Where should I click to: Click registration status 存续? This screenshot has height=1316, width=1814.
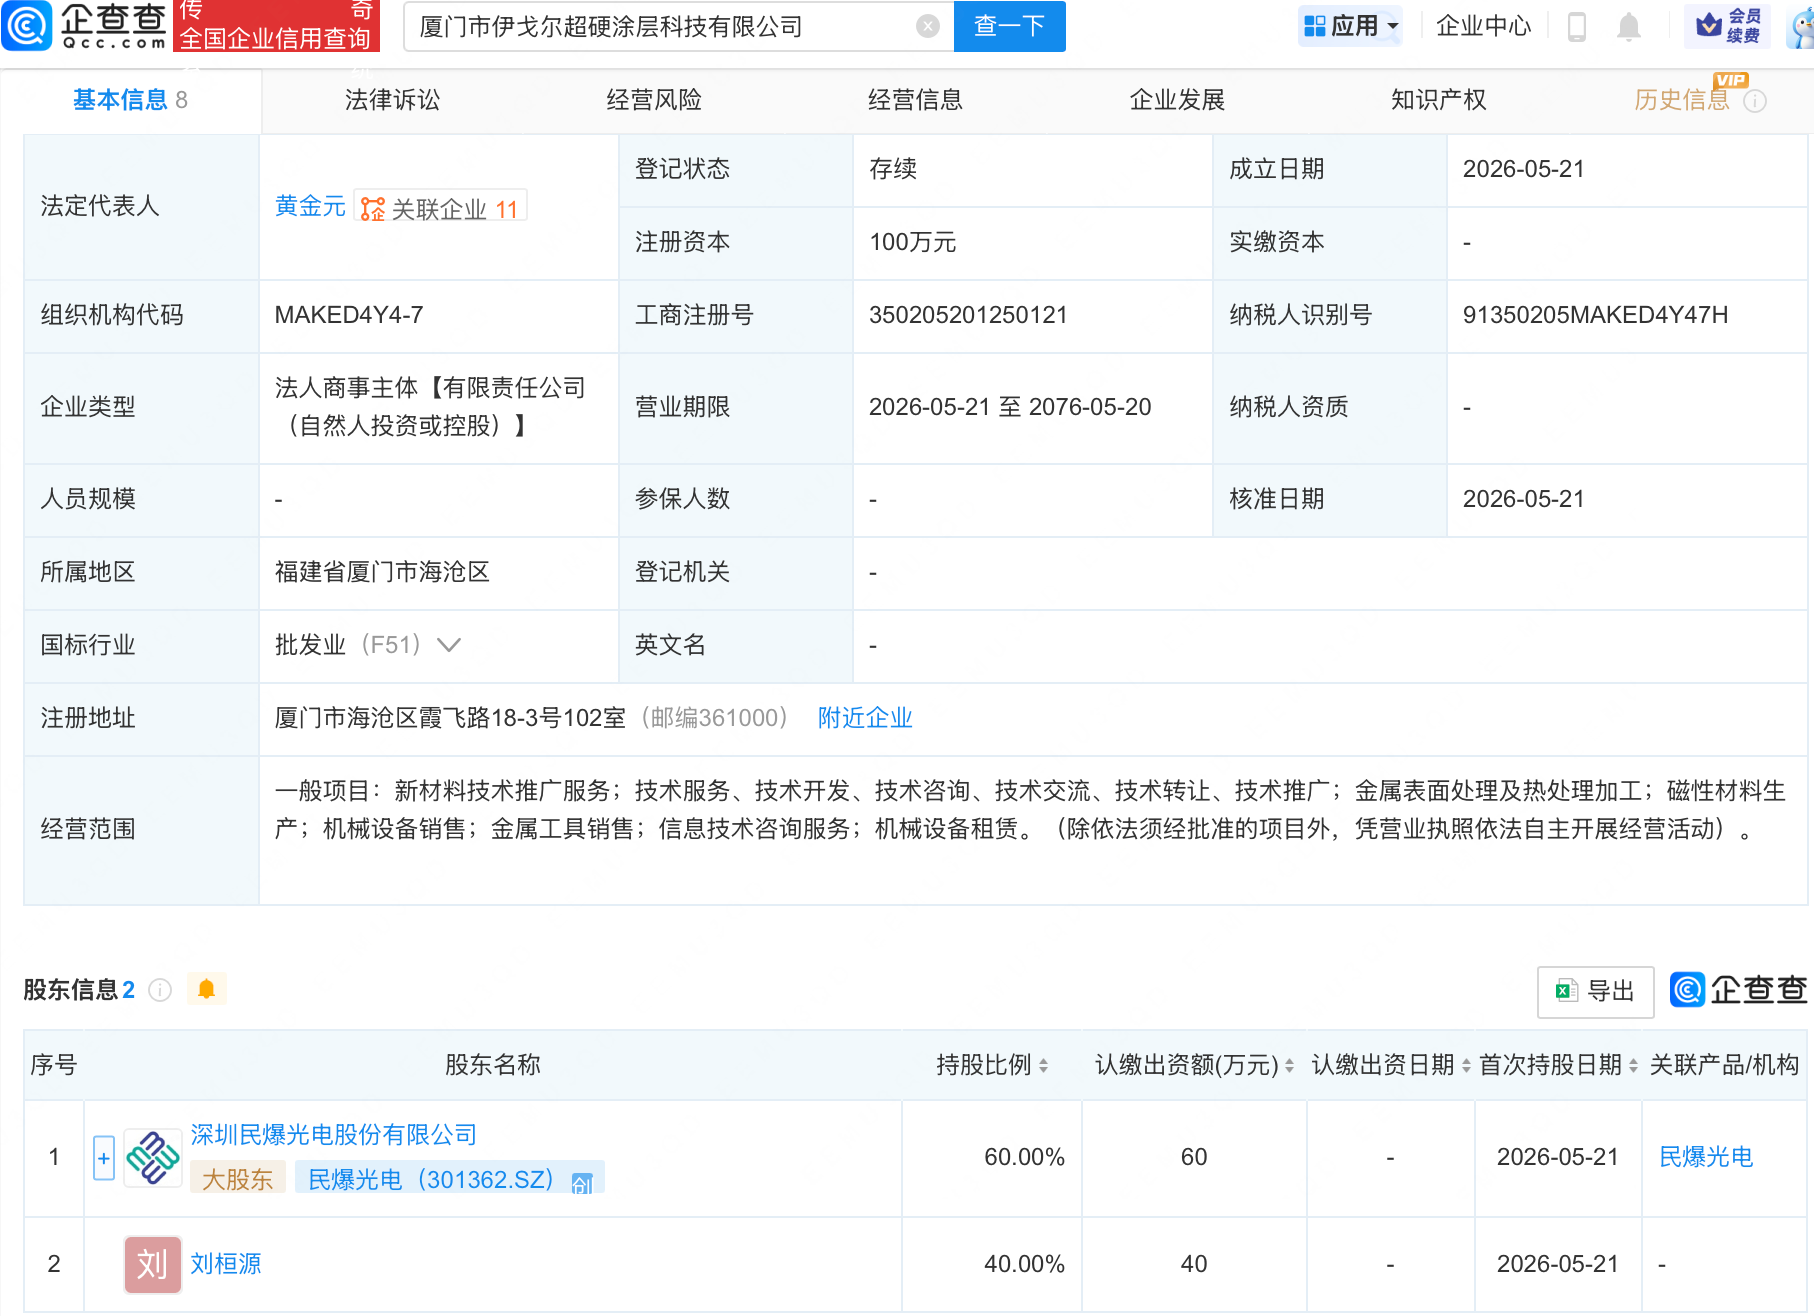893,169
